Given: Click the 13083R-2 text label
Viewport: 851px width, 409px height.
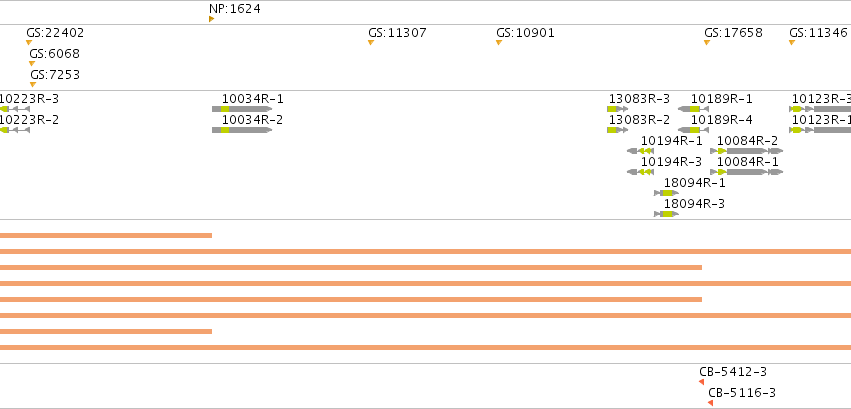Looking at the screenshot, I should (x=639, y=120).
